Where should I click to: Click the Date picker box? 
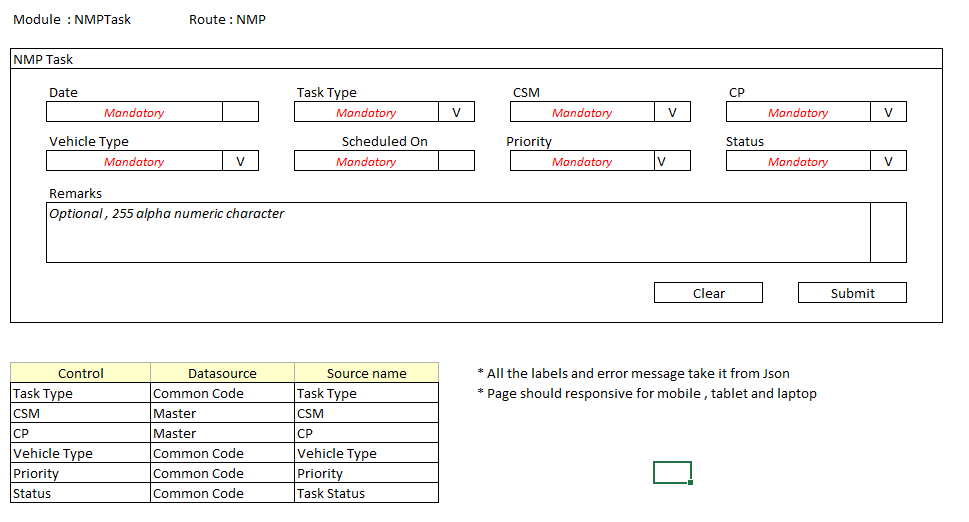click(240, 112)
